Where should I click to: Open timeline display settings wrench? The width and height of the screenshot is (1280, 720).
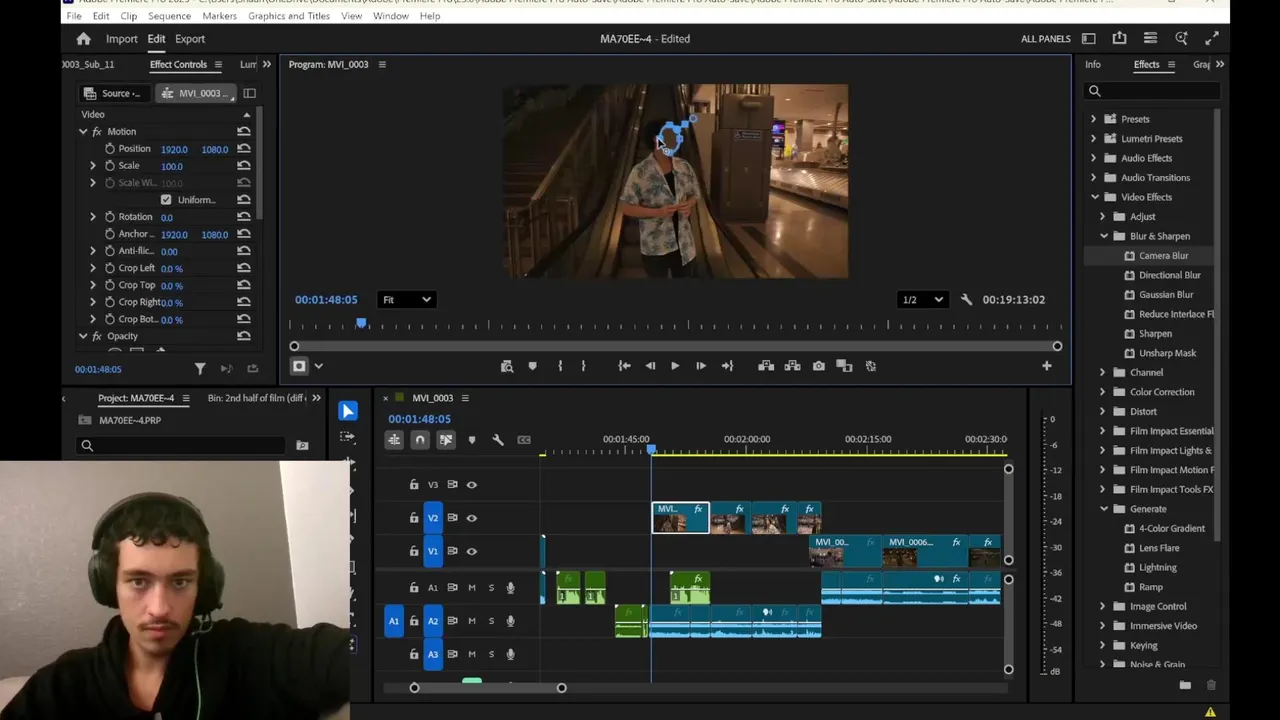(x=498, y=440)
